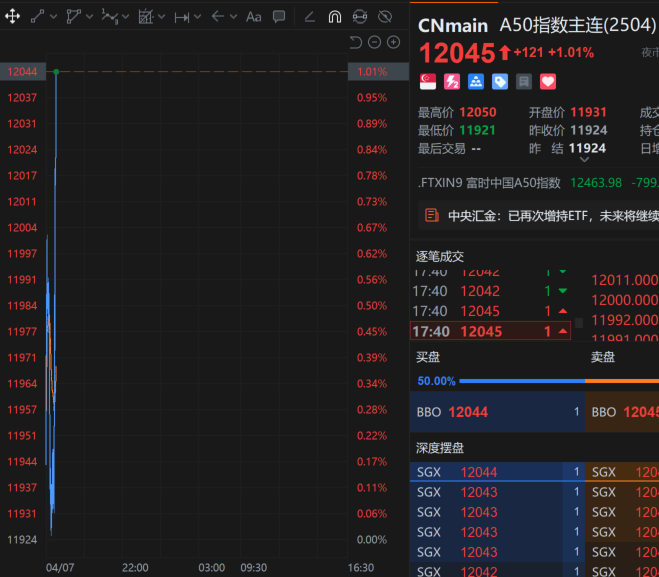The image size is (659, 577).
Task: Open the 中央汇金 news headline
Action: coord(554,216)
